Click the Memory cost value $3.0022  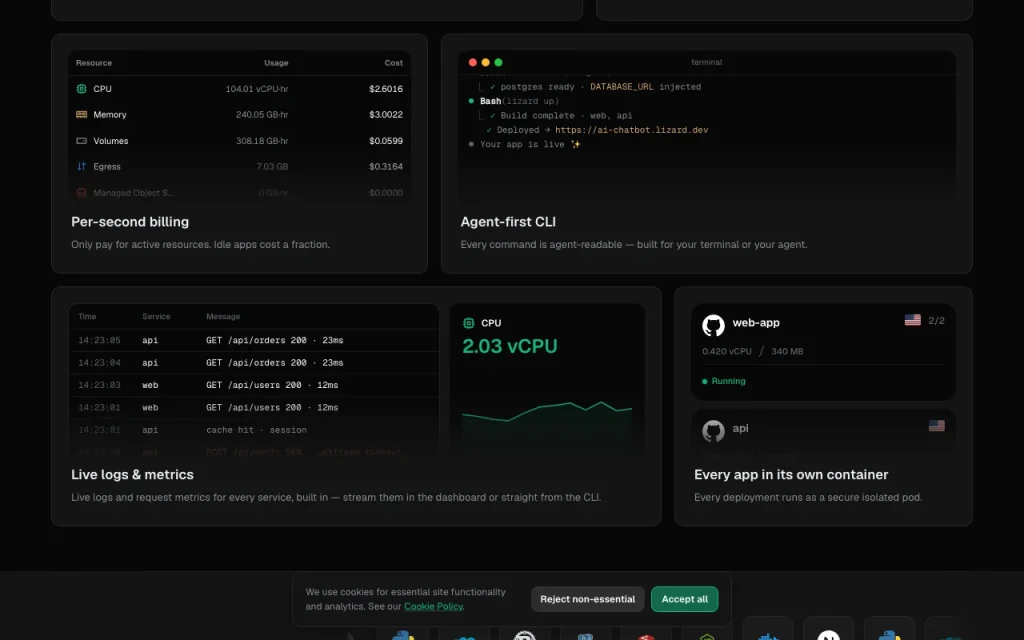coord(386,114)
